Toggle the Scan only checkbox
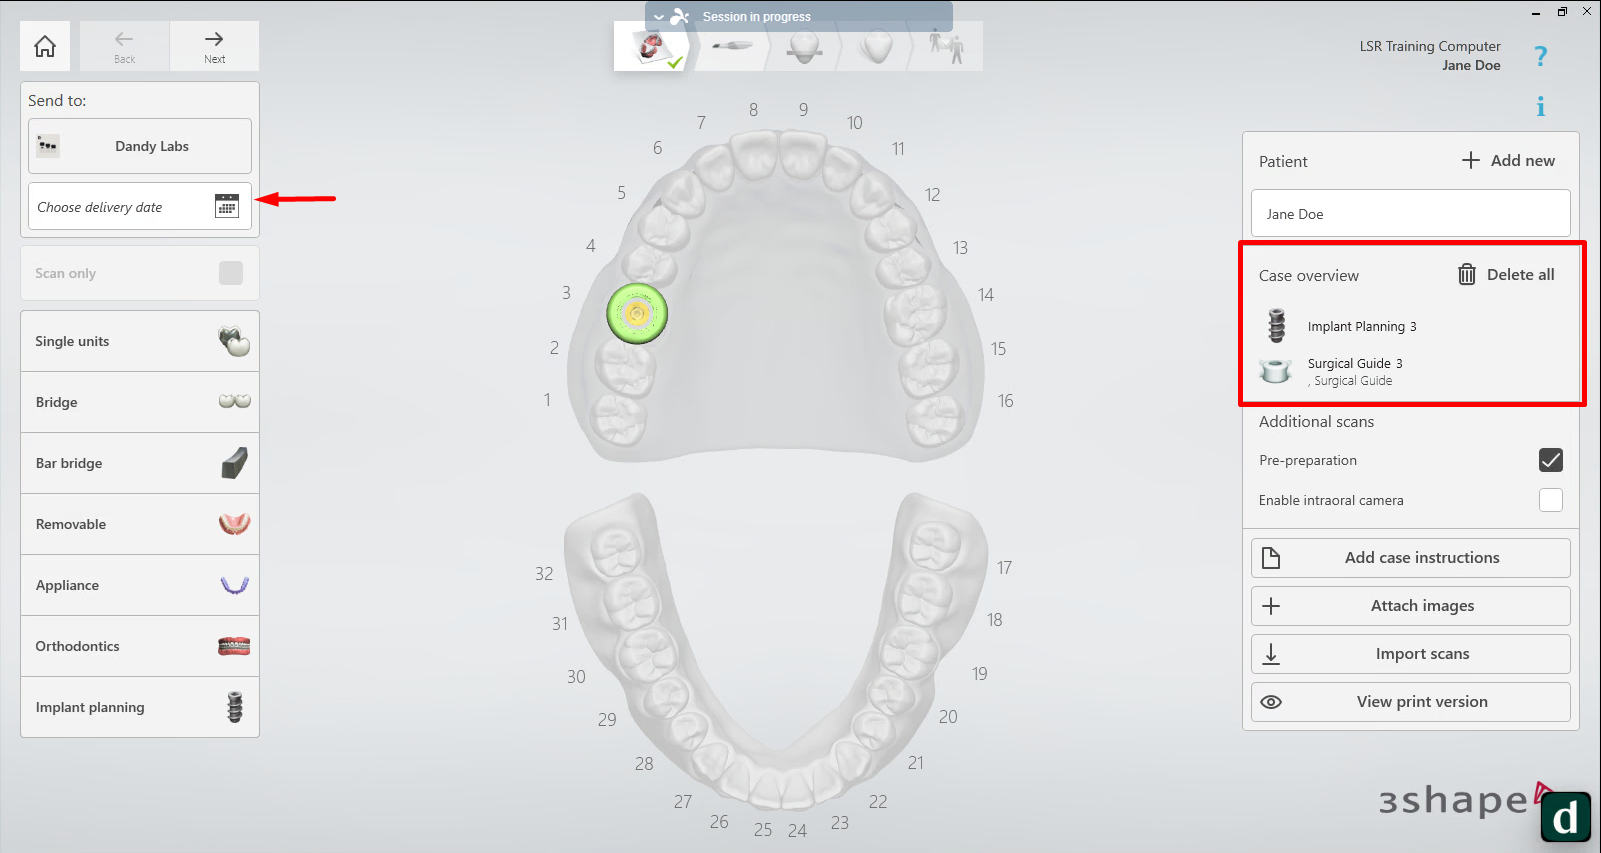 (231, 273)
